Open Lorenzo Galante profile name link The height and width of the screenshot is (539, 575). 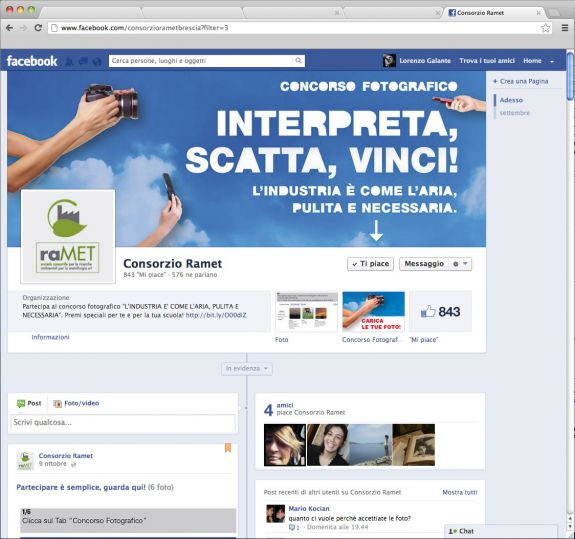425,60
